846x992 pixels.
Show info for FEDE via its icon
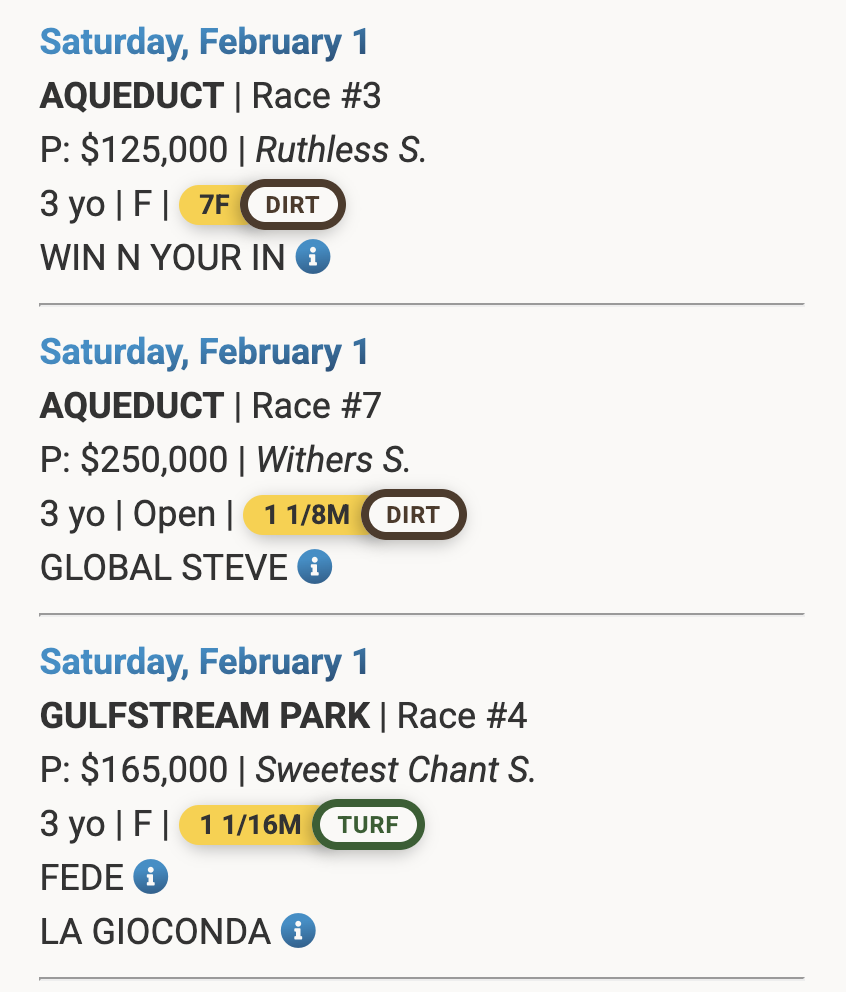(x=151, y=878)
